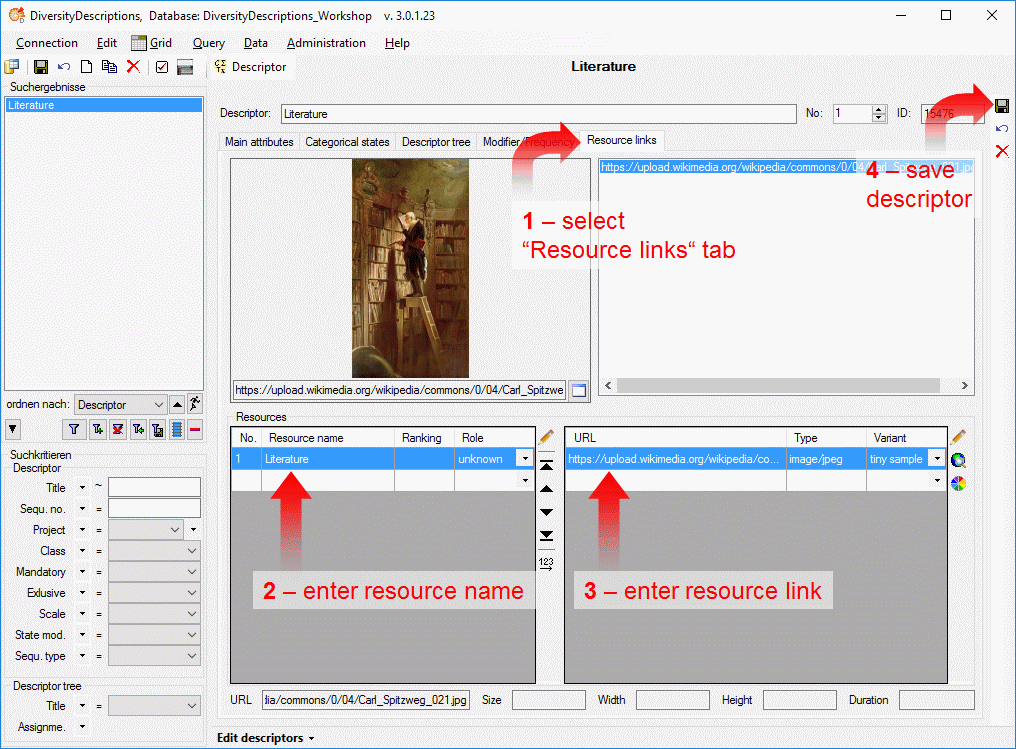
Task: Toggle the sort direction triangle beside ordnen nach
Action: tap(177, 404)
